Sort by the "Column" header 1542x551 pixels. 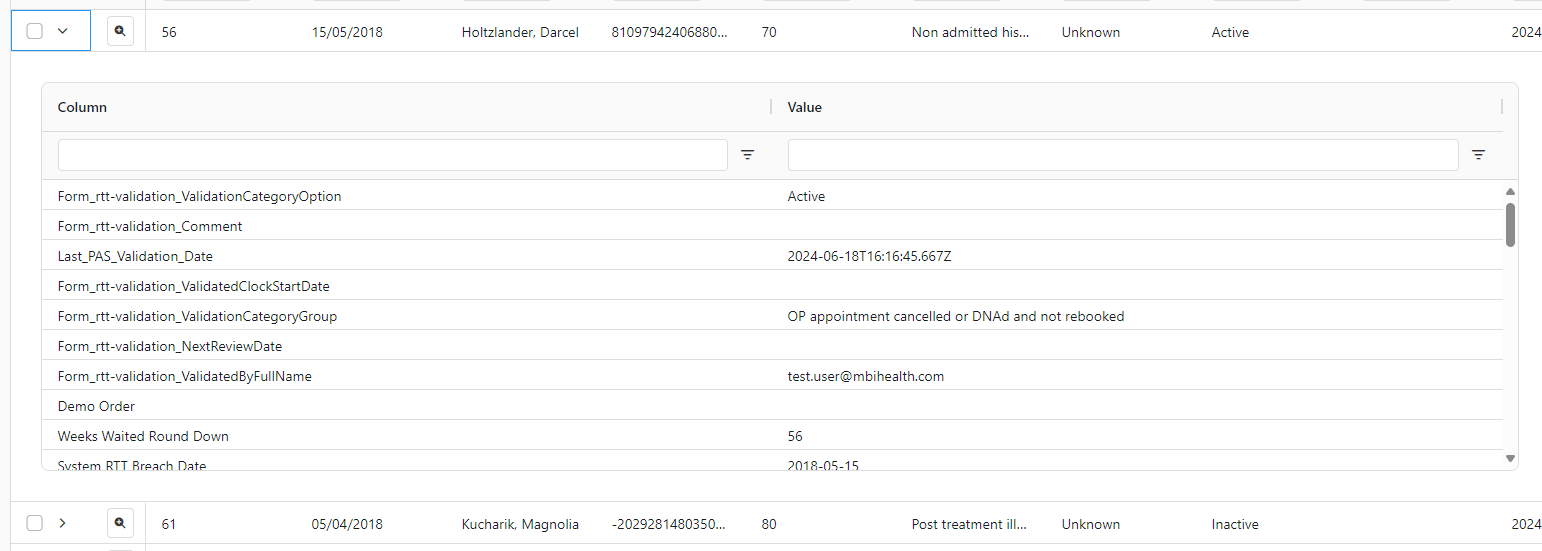pos(83,107)
